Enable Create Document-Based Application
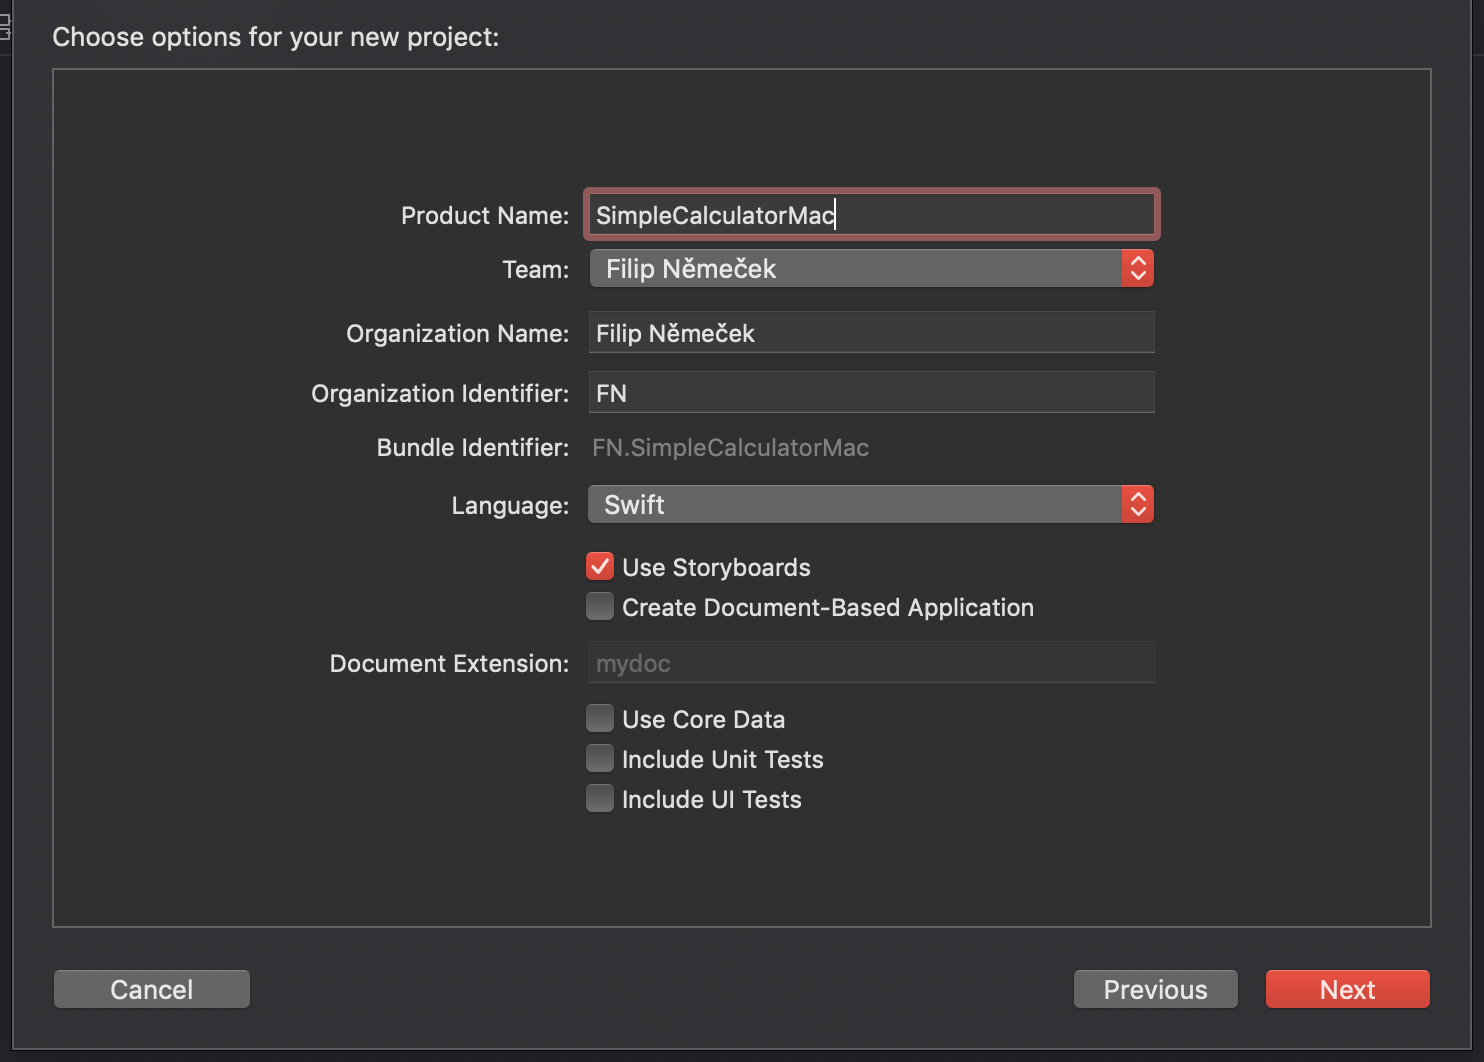 (599, 606)
